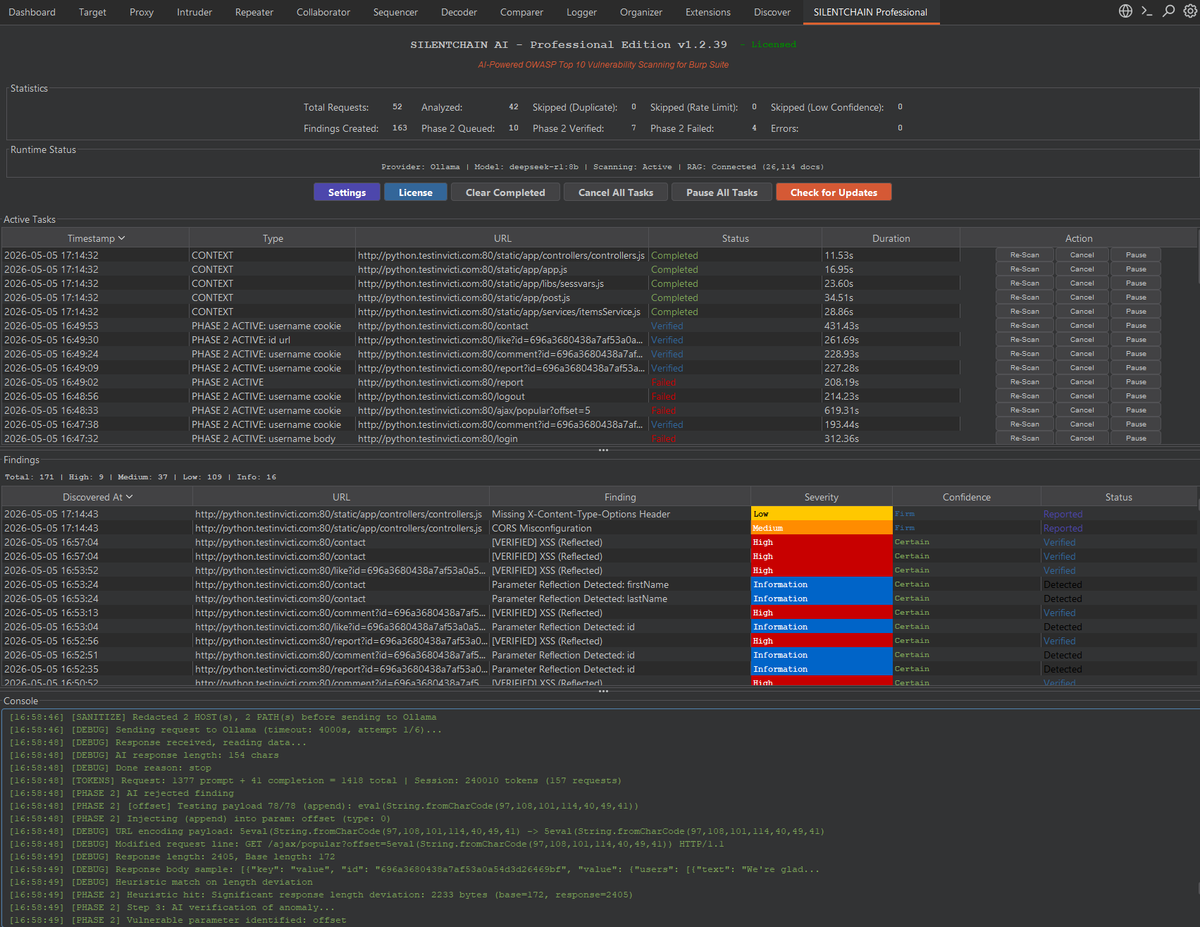The height and width of the screenshot is (927, 1200).
Task: Switch to the Collaborator tab
Action: [324, 12]
